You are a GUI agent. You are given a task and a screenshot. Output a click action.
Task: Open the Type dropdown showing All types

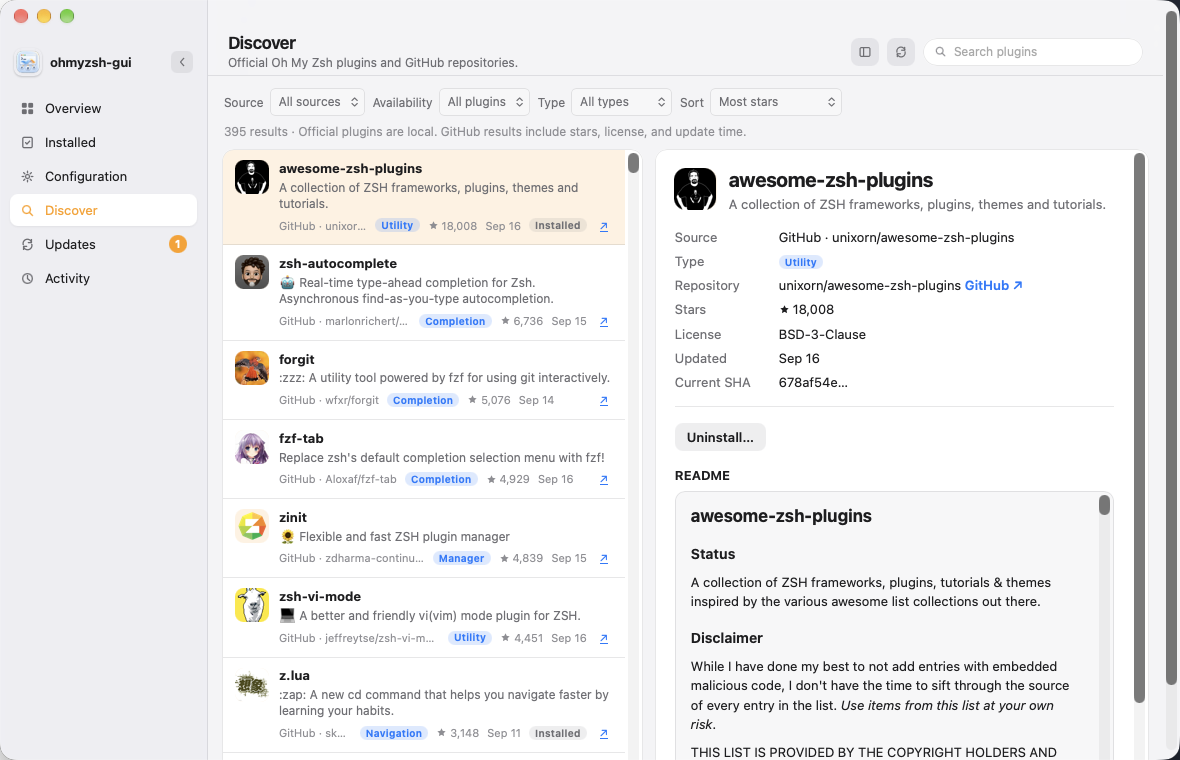point(622,102)
